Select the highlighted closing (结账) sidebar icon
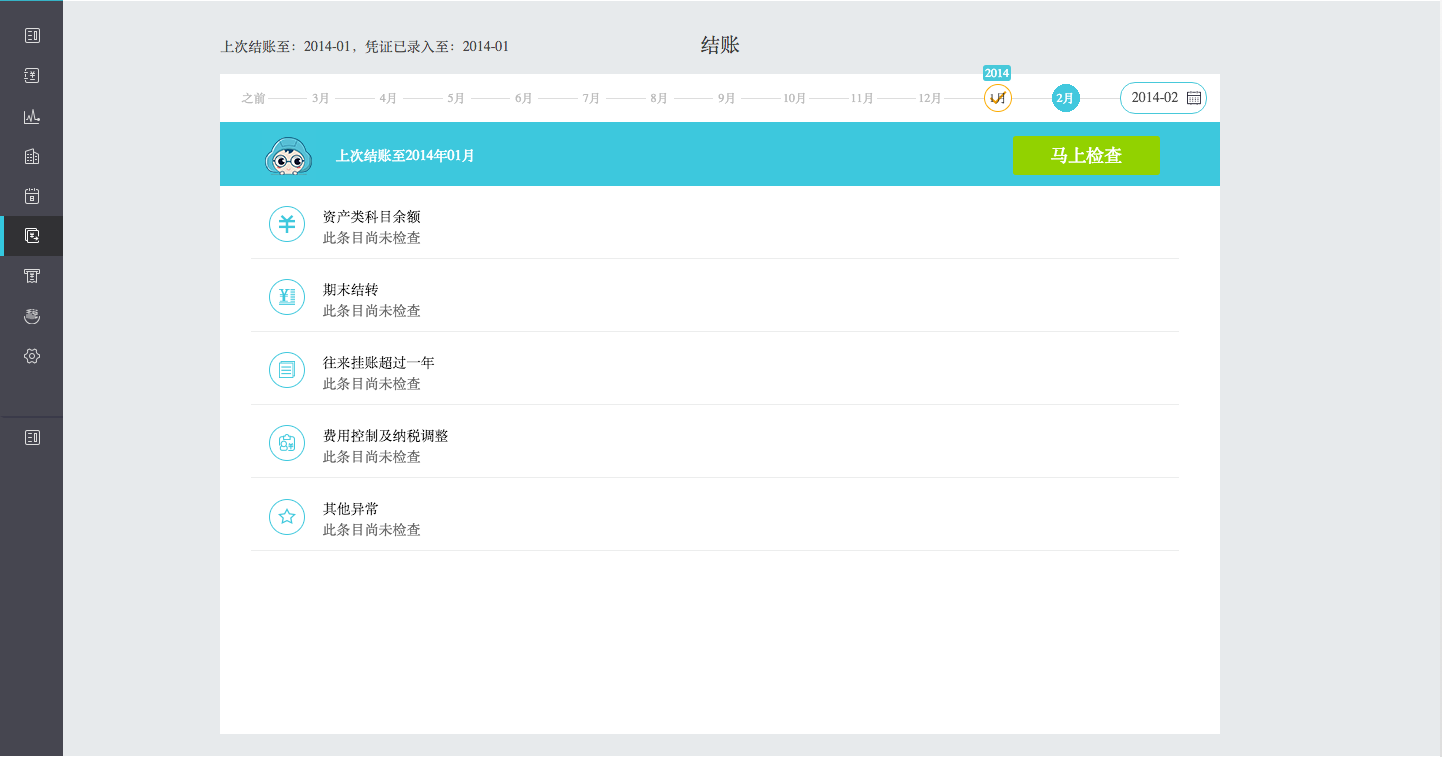Screen dimensions: 1442x757 pos(32,235)
